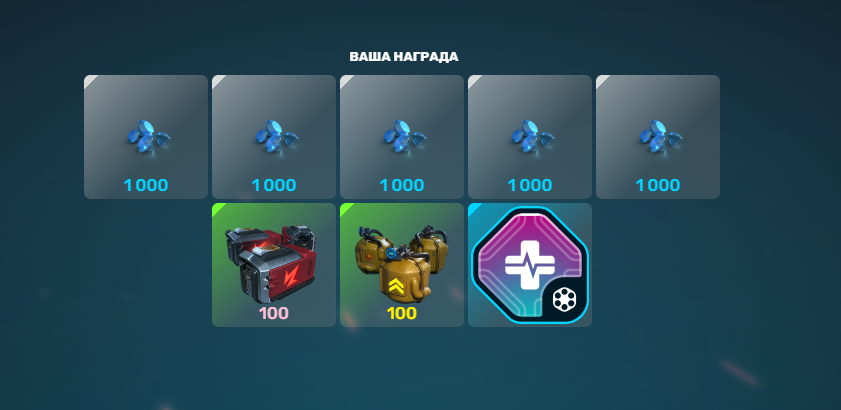841x410 pixels.
Task: Select the rightmost blue crystals reward icon
Action: (660, 136)
